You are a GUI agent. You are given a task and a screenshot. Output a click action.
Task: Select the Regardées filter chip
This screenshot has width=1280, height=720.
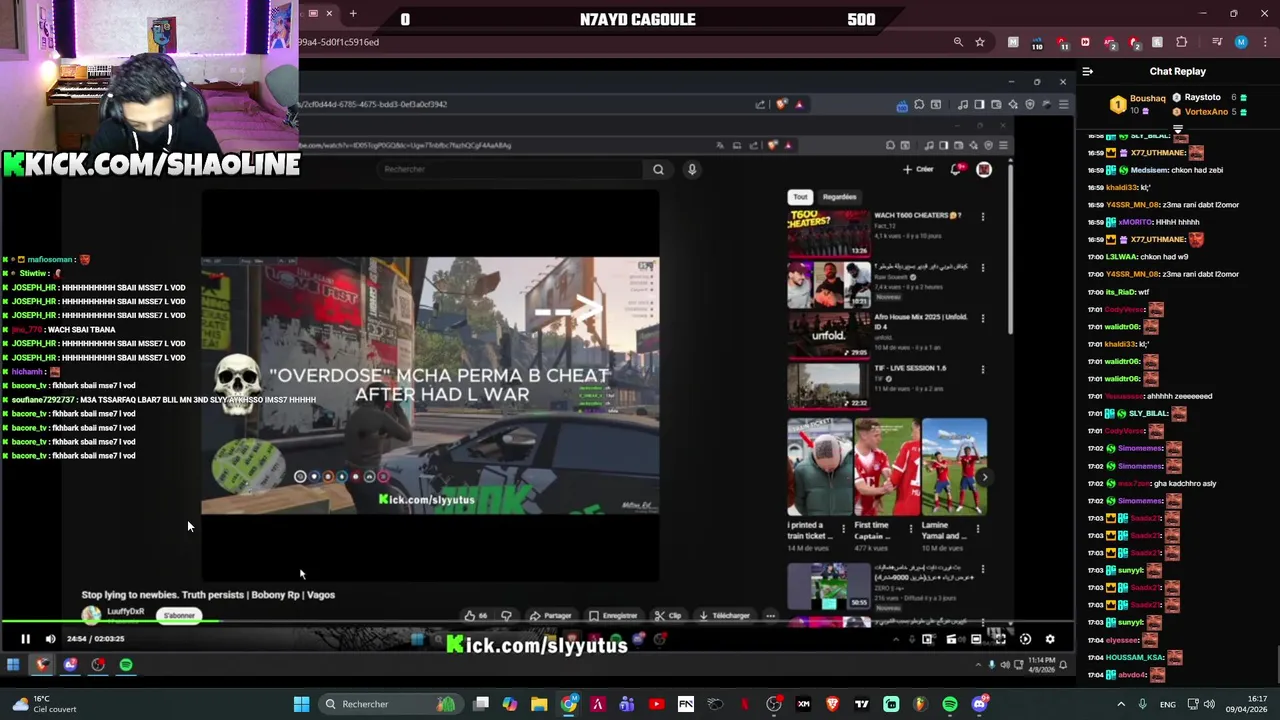click(839, 197)
